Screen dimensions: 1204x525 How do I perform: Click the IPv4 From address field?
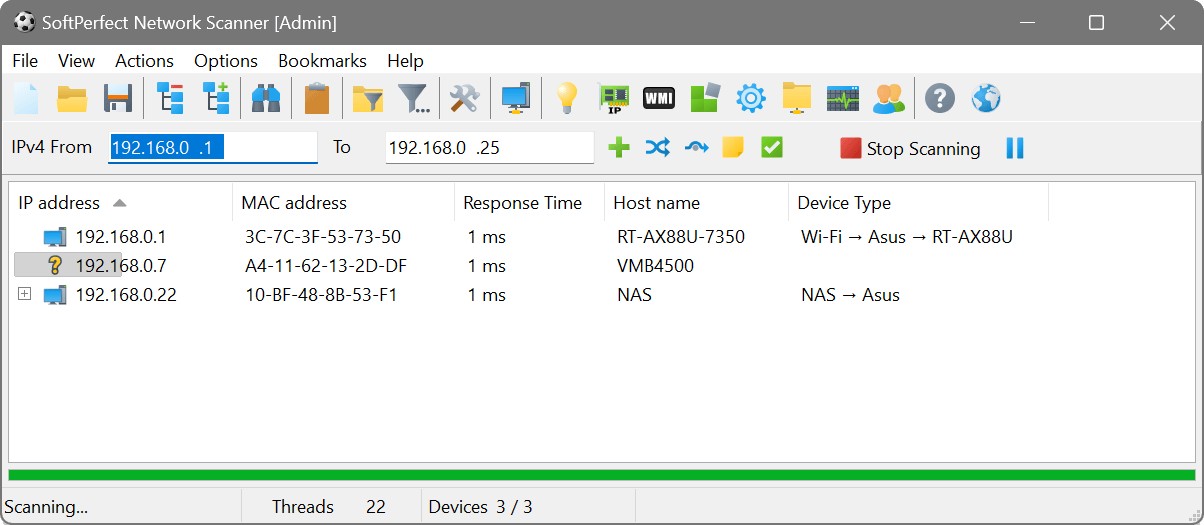[212, 148]
